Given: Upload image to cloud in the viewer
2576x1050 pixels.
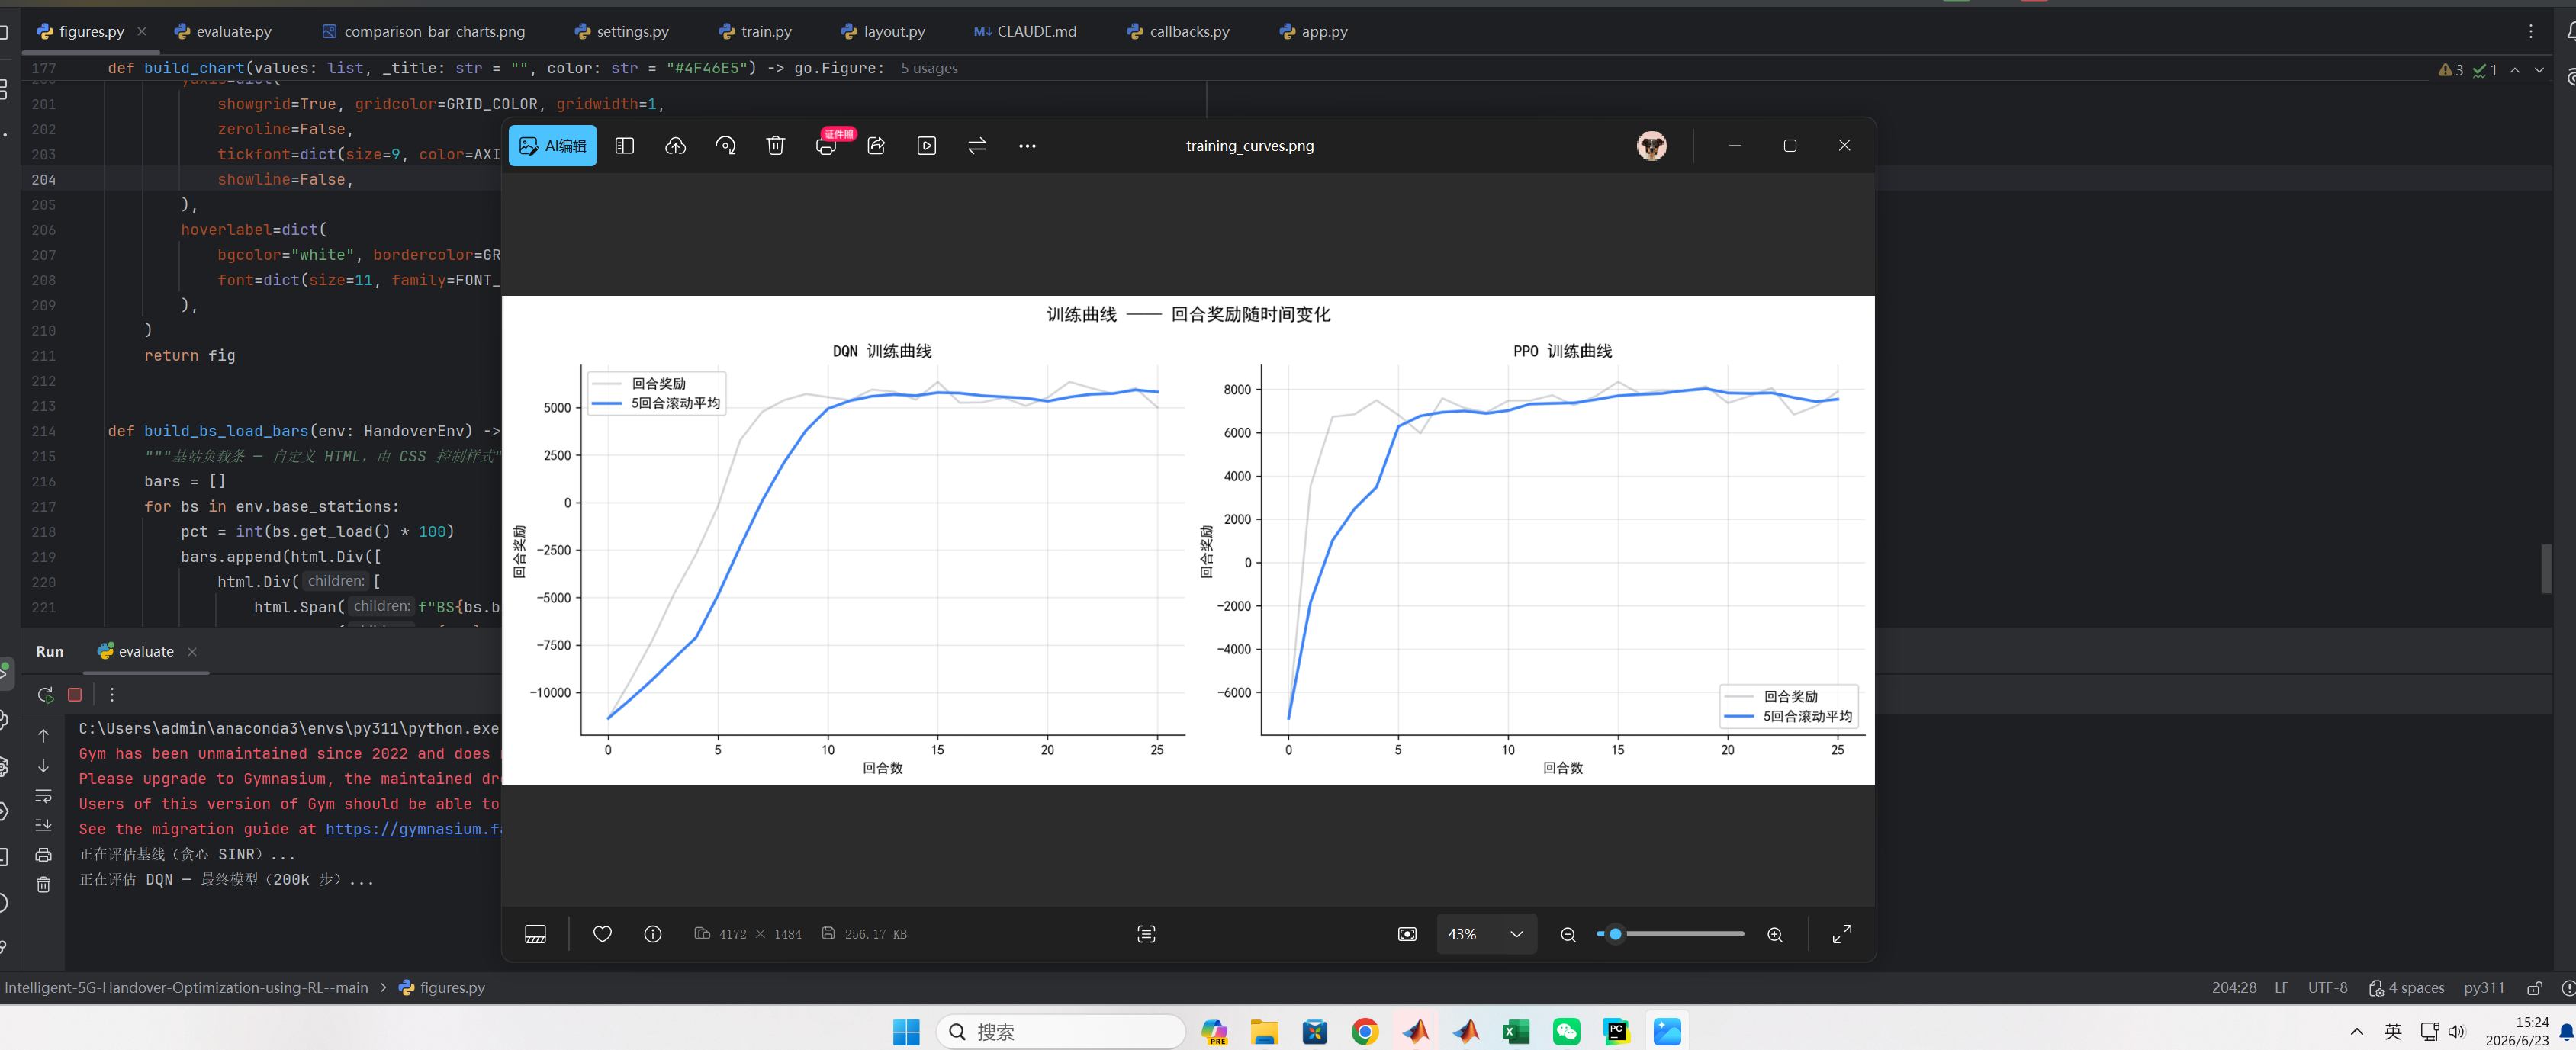Looking at the screenshot, I should click(x=675, y=146).
